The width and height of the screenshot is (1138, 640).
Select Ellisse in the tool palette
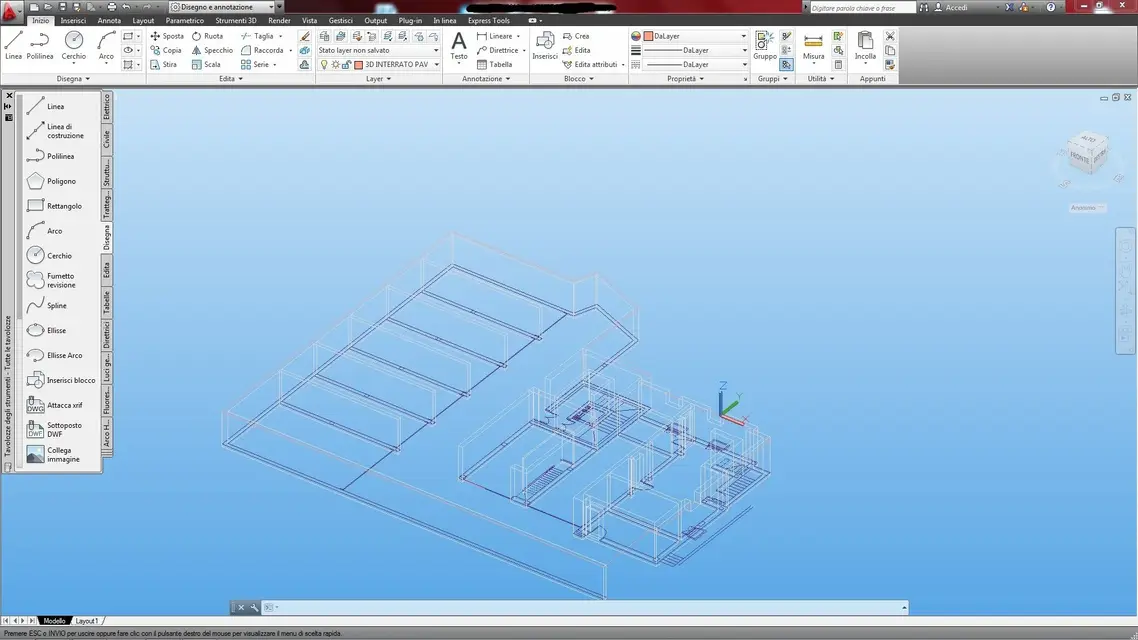click(46, 330)
